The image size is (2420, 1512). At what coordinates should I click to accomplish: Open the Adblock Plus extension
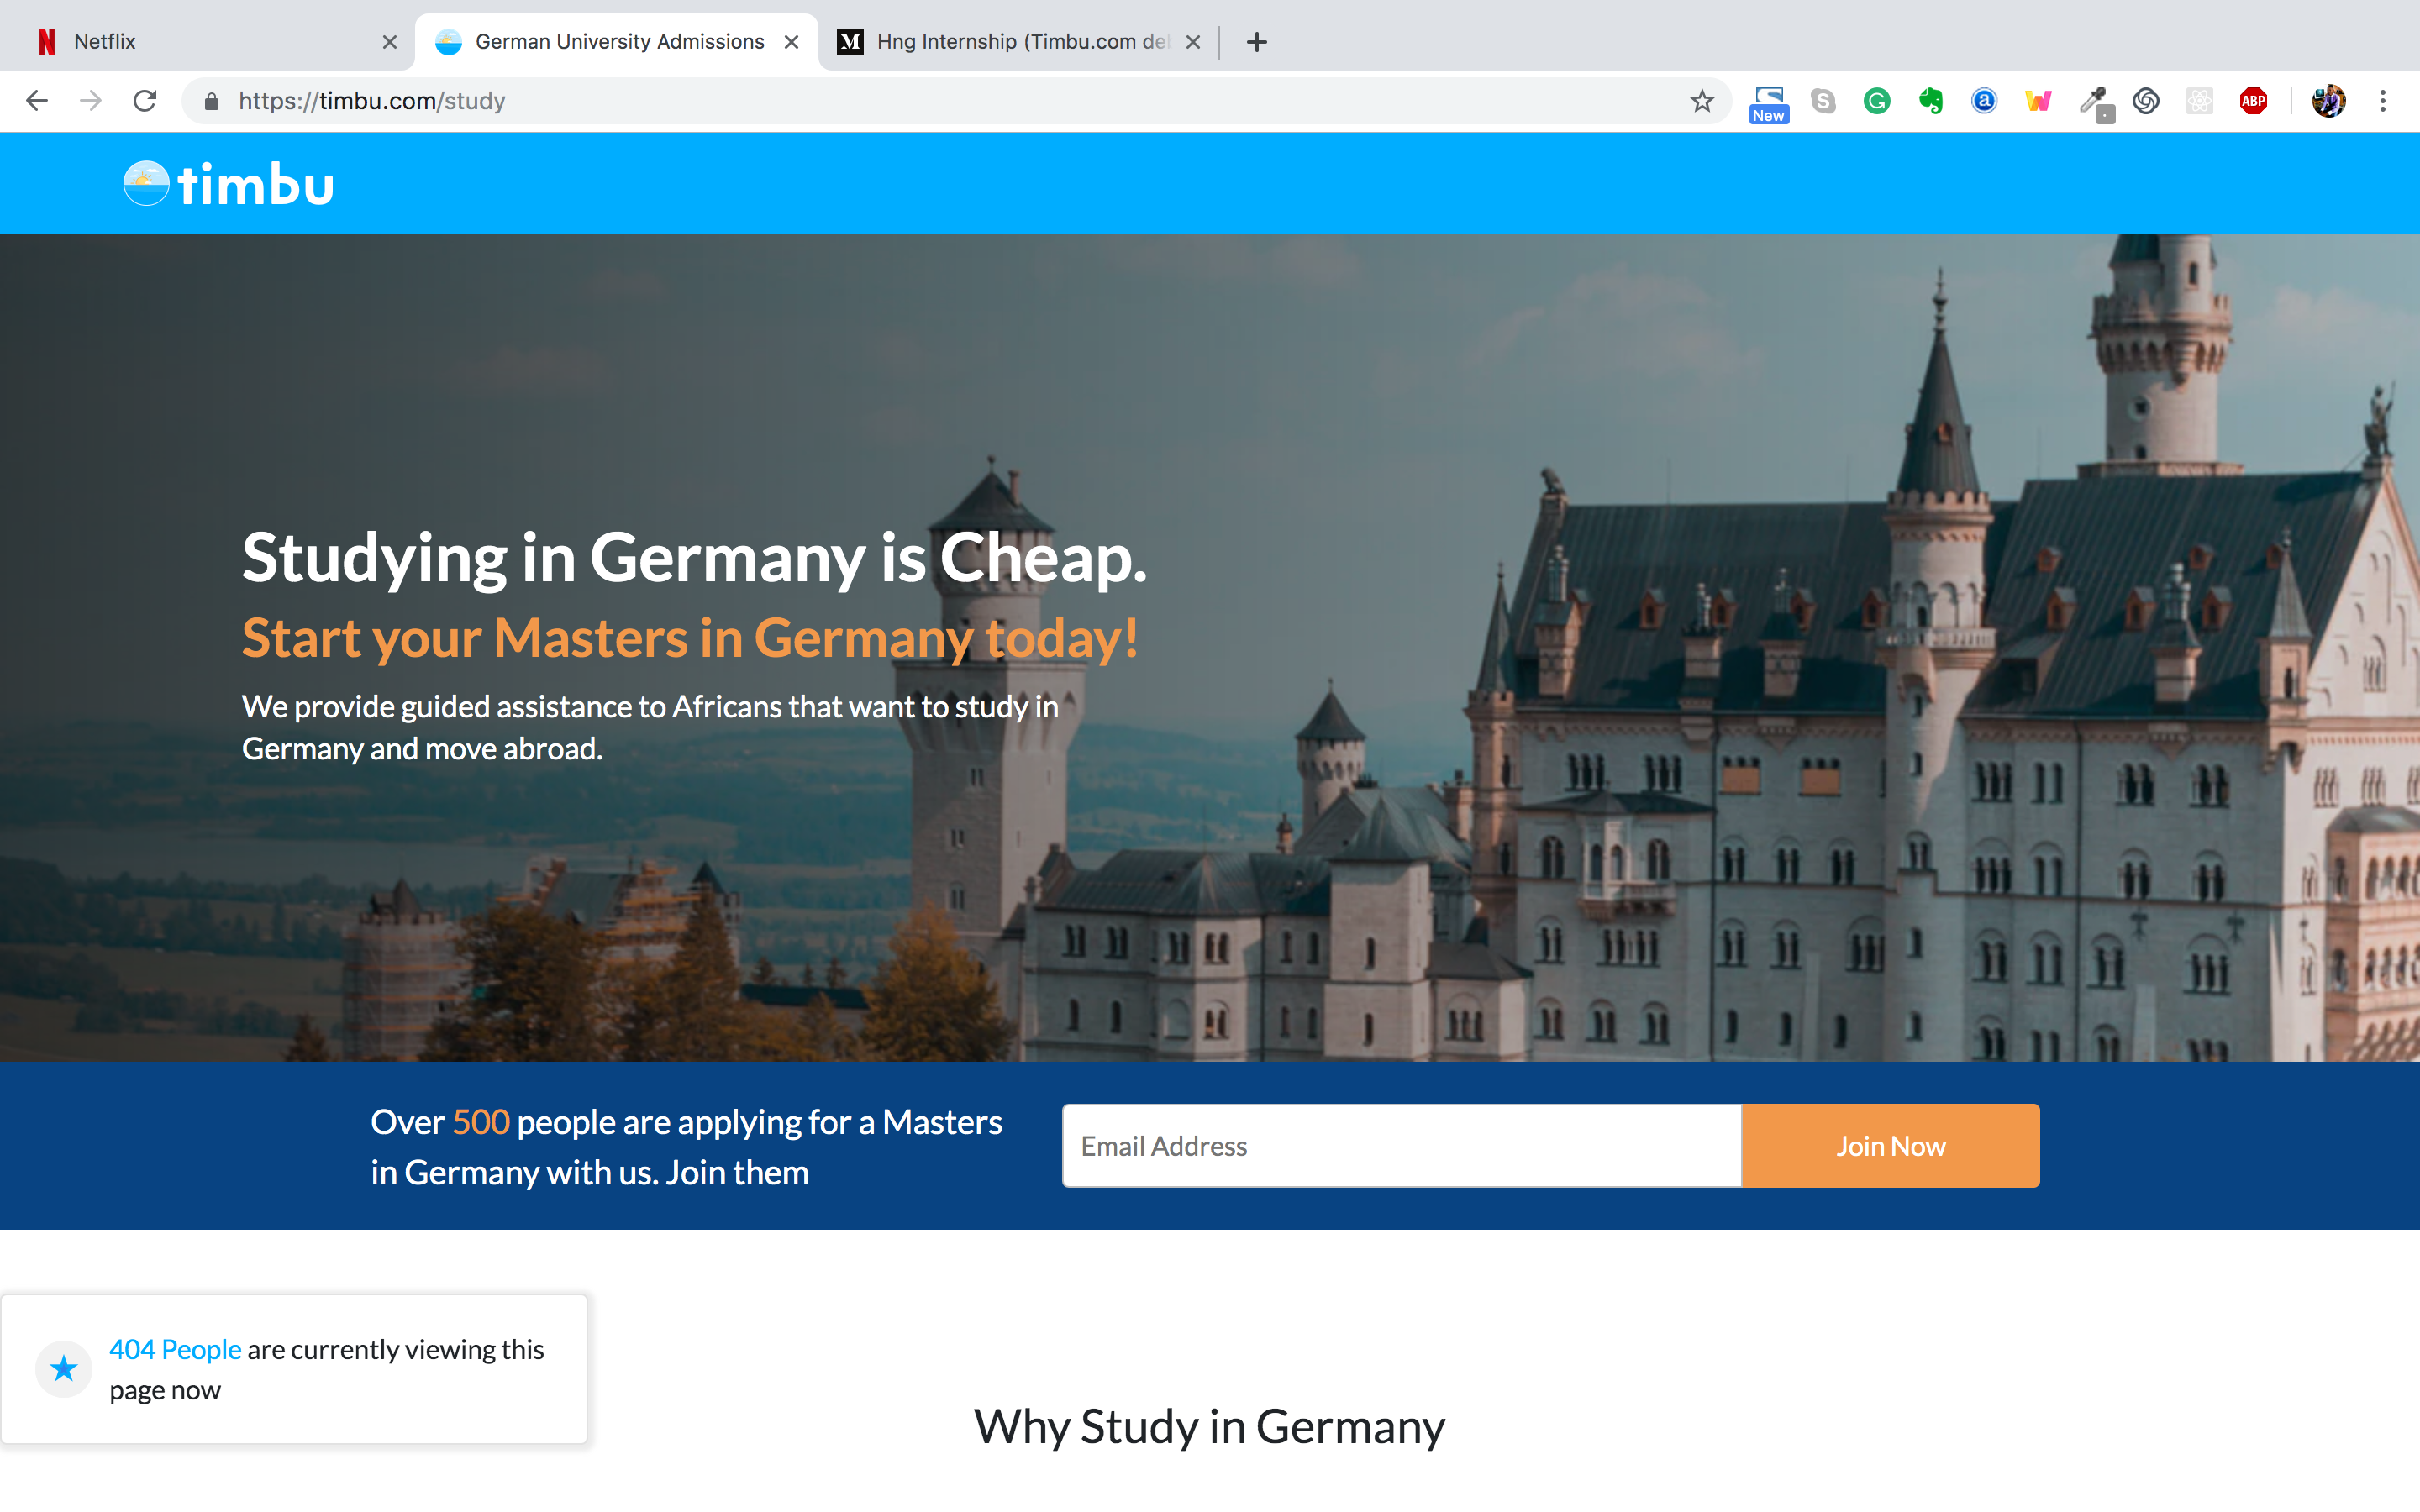(x=2253, y=101)
